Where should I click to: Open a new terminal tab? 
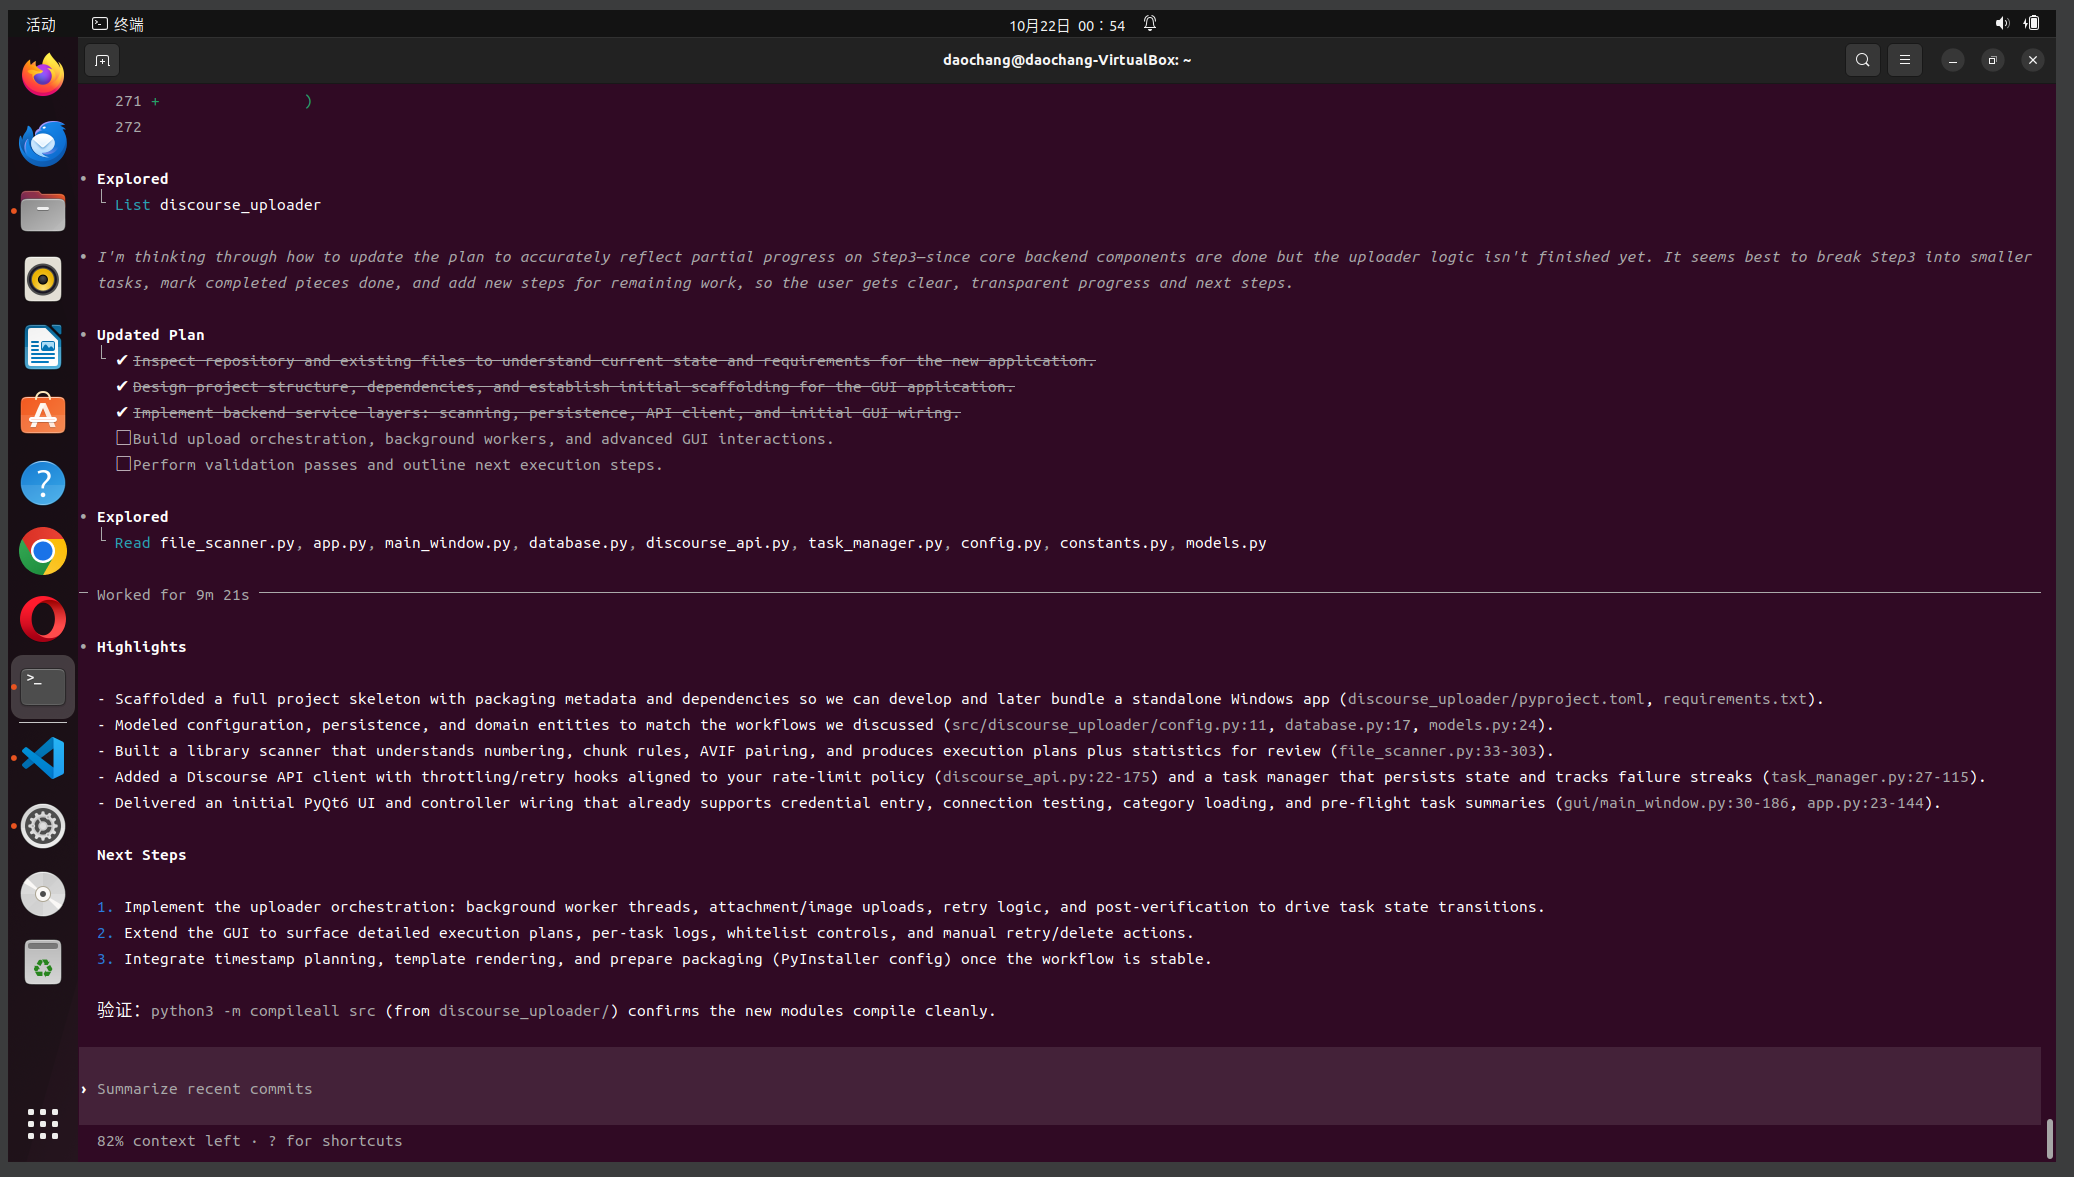pos(102,60)
